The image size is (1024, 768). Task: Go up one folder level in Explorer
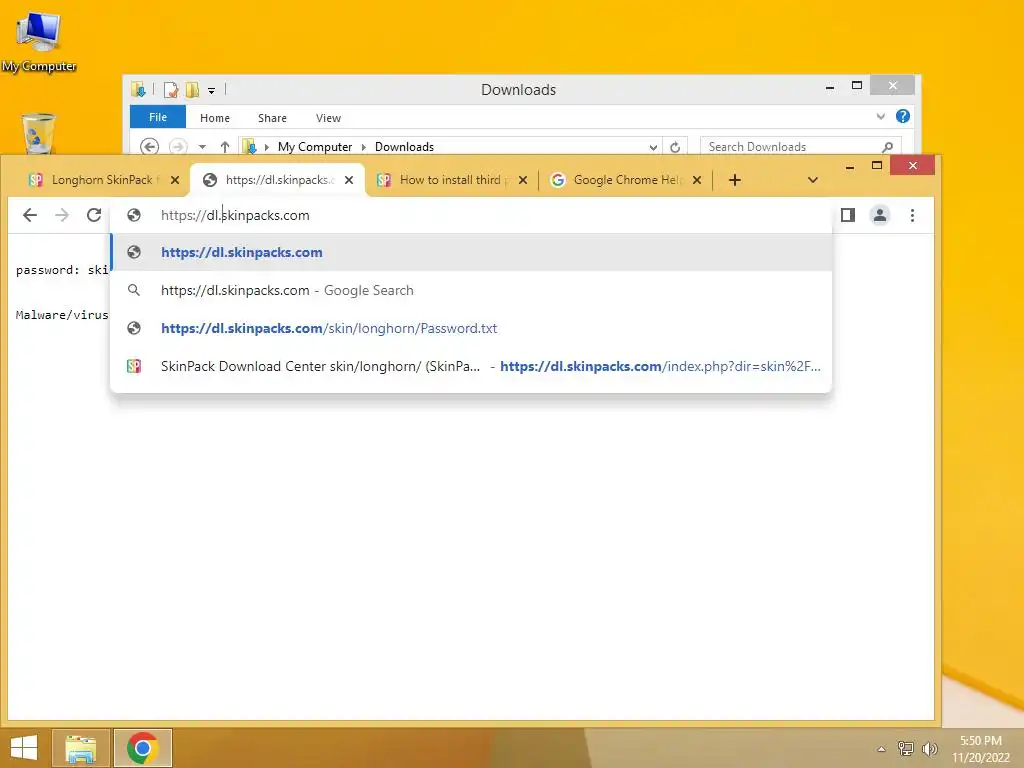[225, 147]
